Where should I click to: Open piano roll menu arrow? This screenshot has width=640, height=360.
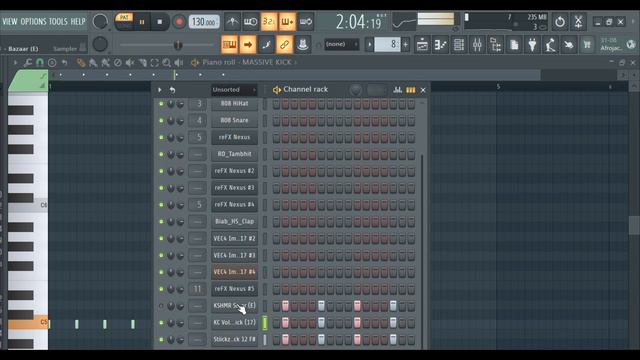[x=16, y=62]
